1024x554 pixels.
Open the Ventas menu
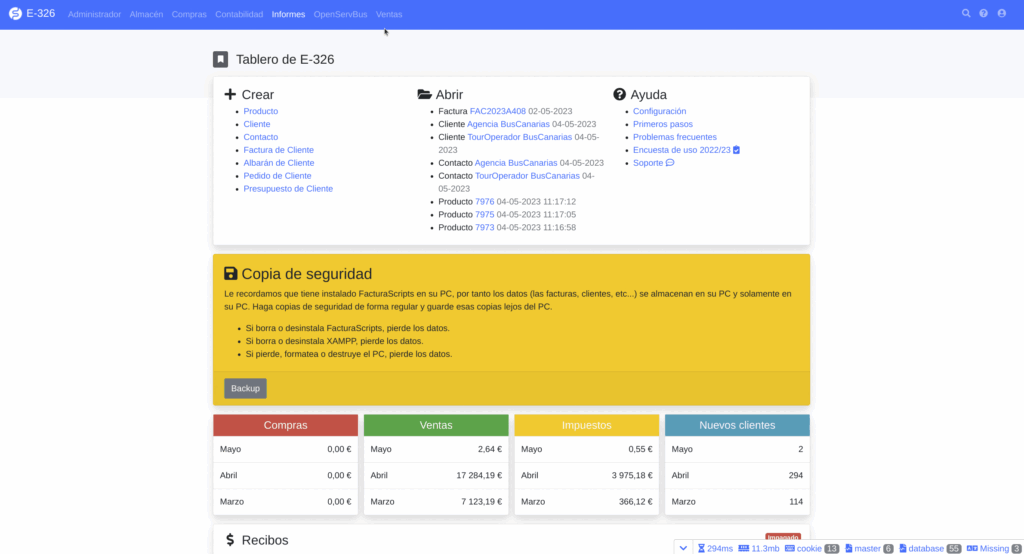point(389,15)
